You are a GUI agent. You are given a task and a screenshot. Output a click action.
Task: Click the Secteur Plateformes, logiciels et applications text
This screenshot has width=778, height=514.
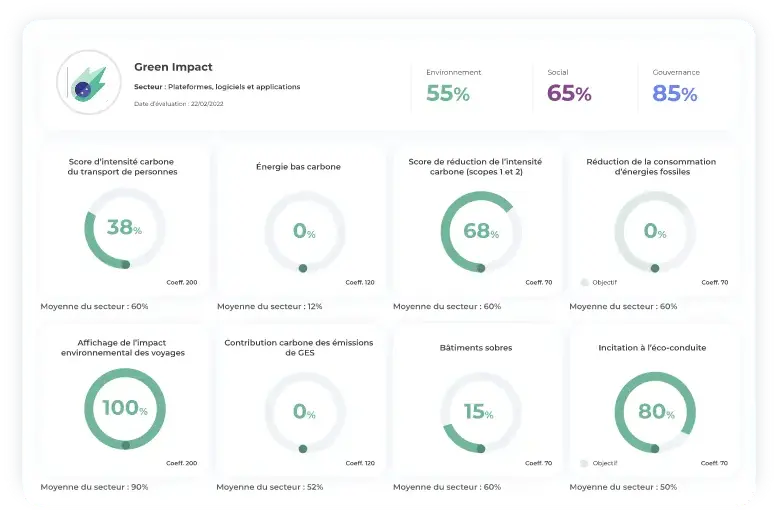click(217, 87)
